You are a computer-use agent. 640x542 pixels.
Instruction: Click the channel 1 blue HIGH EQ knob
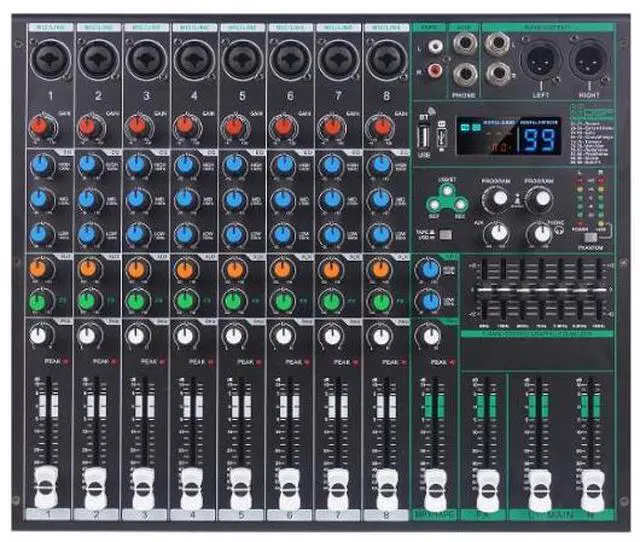pyautogui.click(x=42, y=165)
